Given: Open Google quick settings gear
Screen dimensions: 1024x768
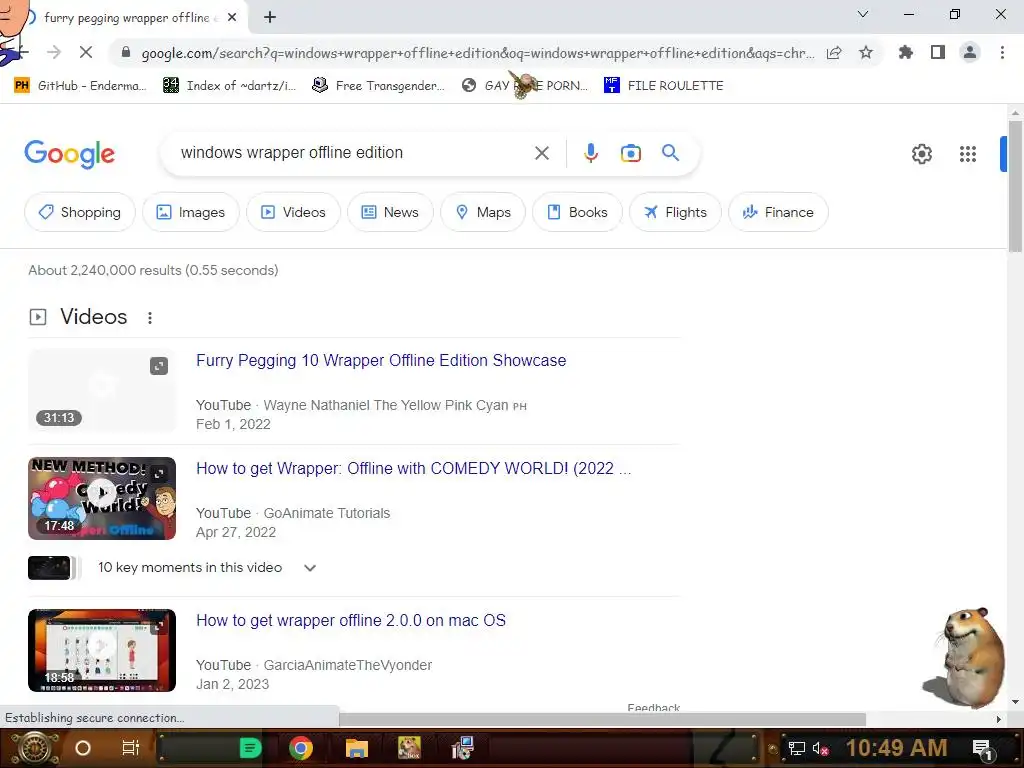Looking at the screenshot, I should point(921,154).
